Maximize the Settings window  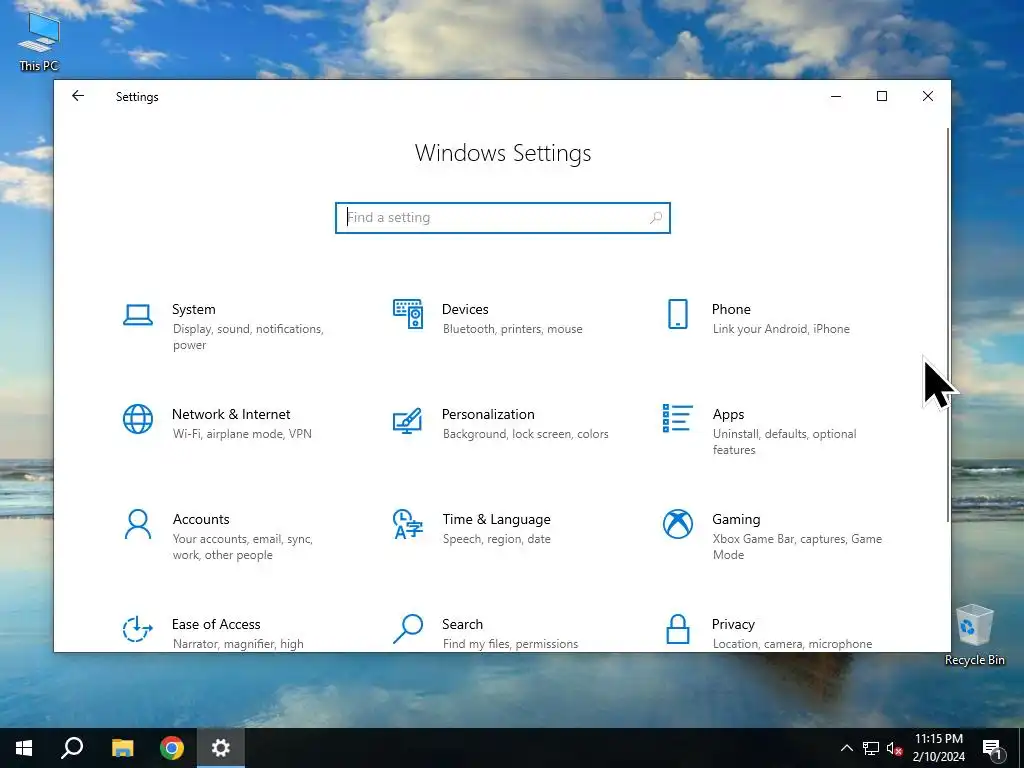point(882,96)
